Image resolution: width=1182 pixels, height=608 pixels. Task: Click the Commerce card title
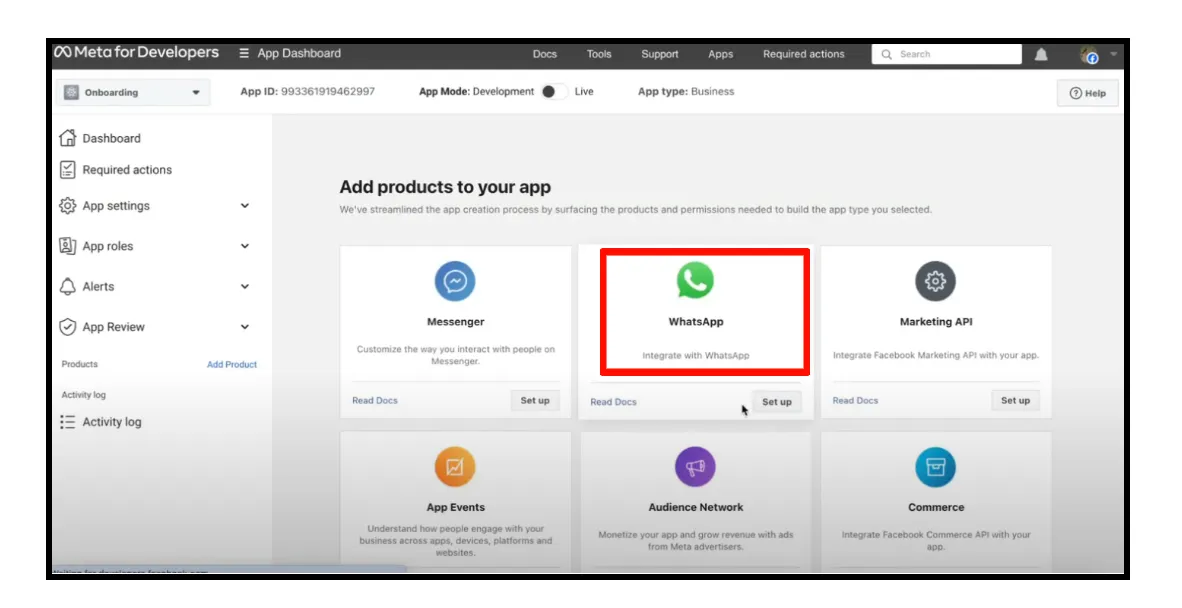(935, 507)
